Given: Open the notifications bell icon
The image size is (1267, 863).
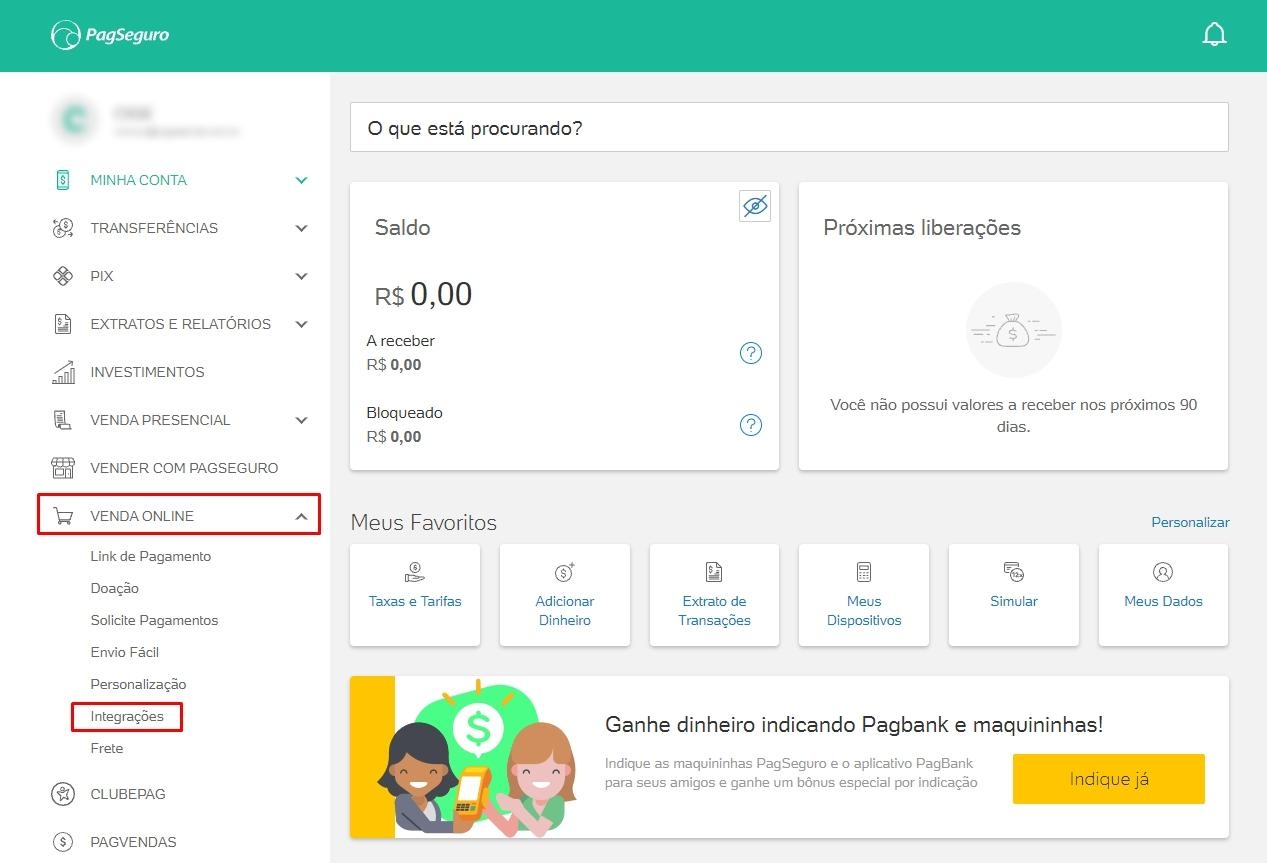Looking at the screenshot, I should click(1214, 35).
